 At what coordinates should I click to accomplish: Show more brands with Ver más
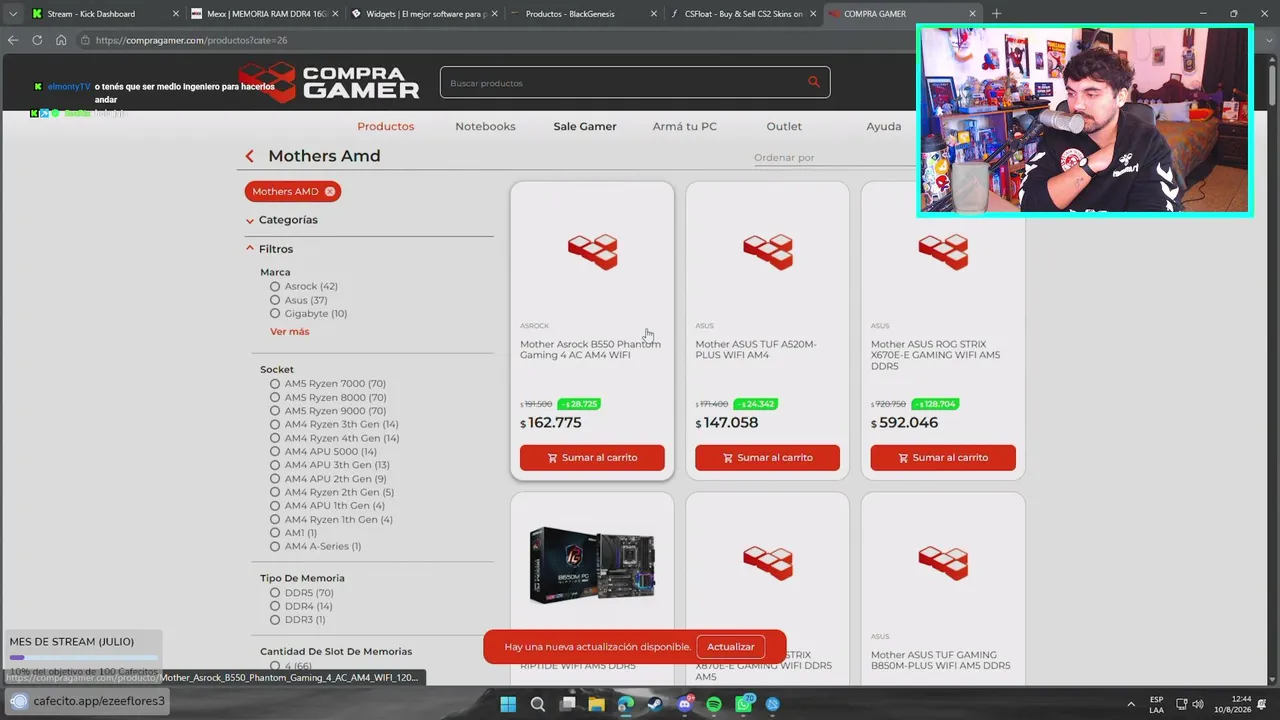point(290,331)
